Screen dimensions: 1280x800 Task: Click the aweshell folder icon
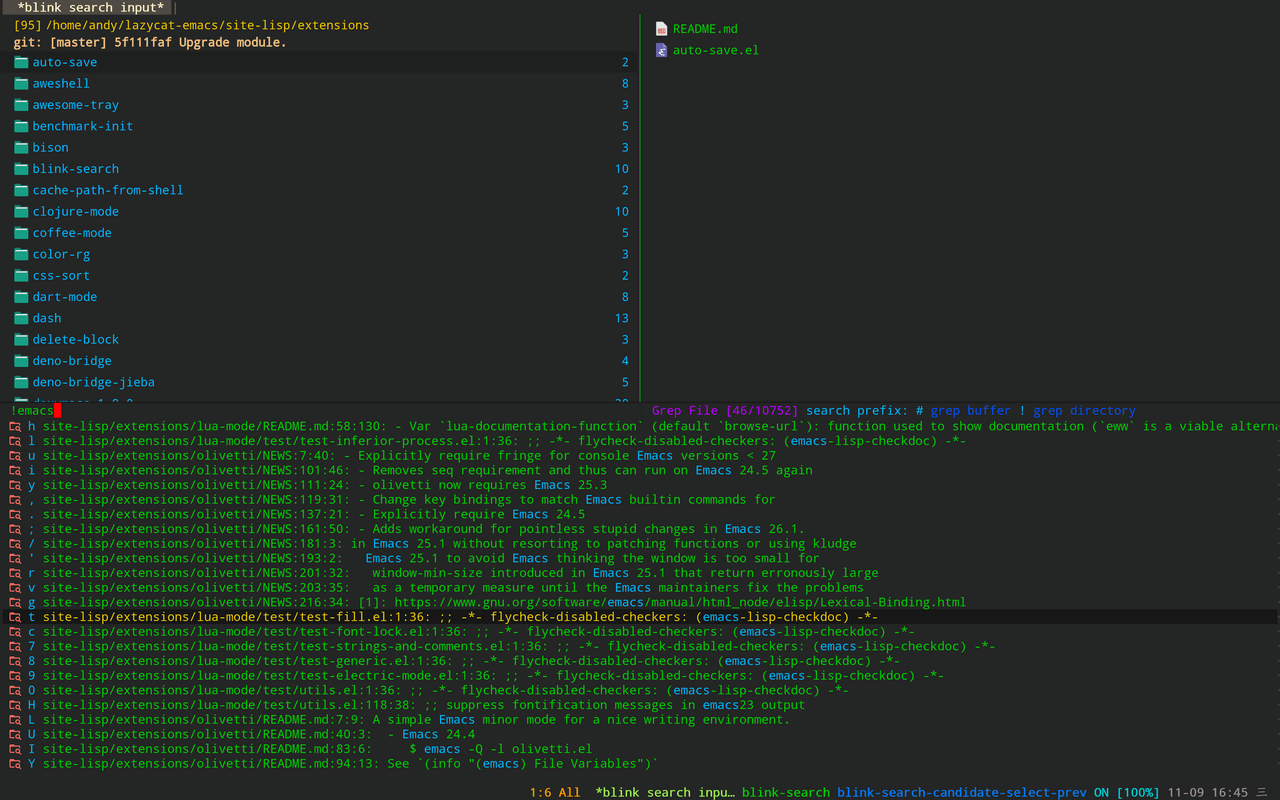click(22, 83)
